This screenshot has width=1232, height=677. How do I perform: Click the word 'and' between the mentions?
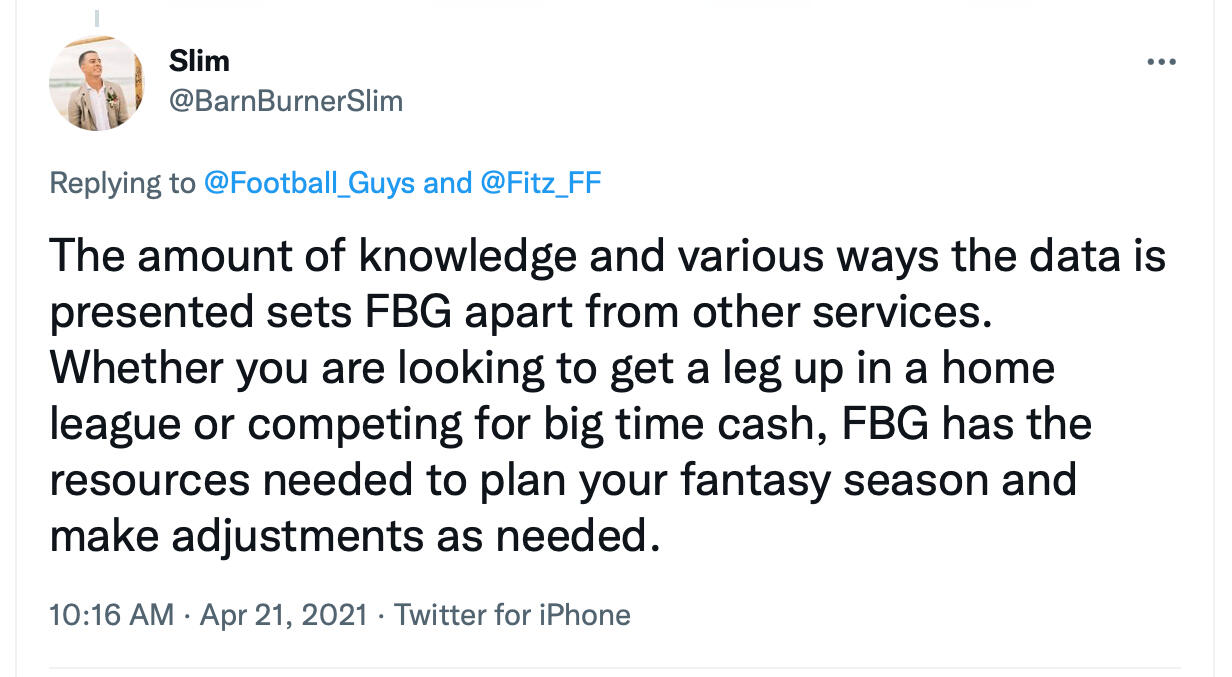pyautogui.click(x=447, y=183)
